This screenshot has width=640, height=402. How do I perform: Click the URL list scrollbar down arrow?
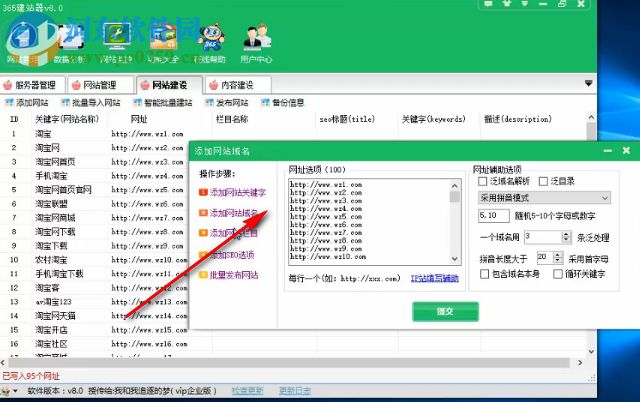(x=455, y=259)
